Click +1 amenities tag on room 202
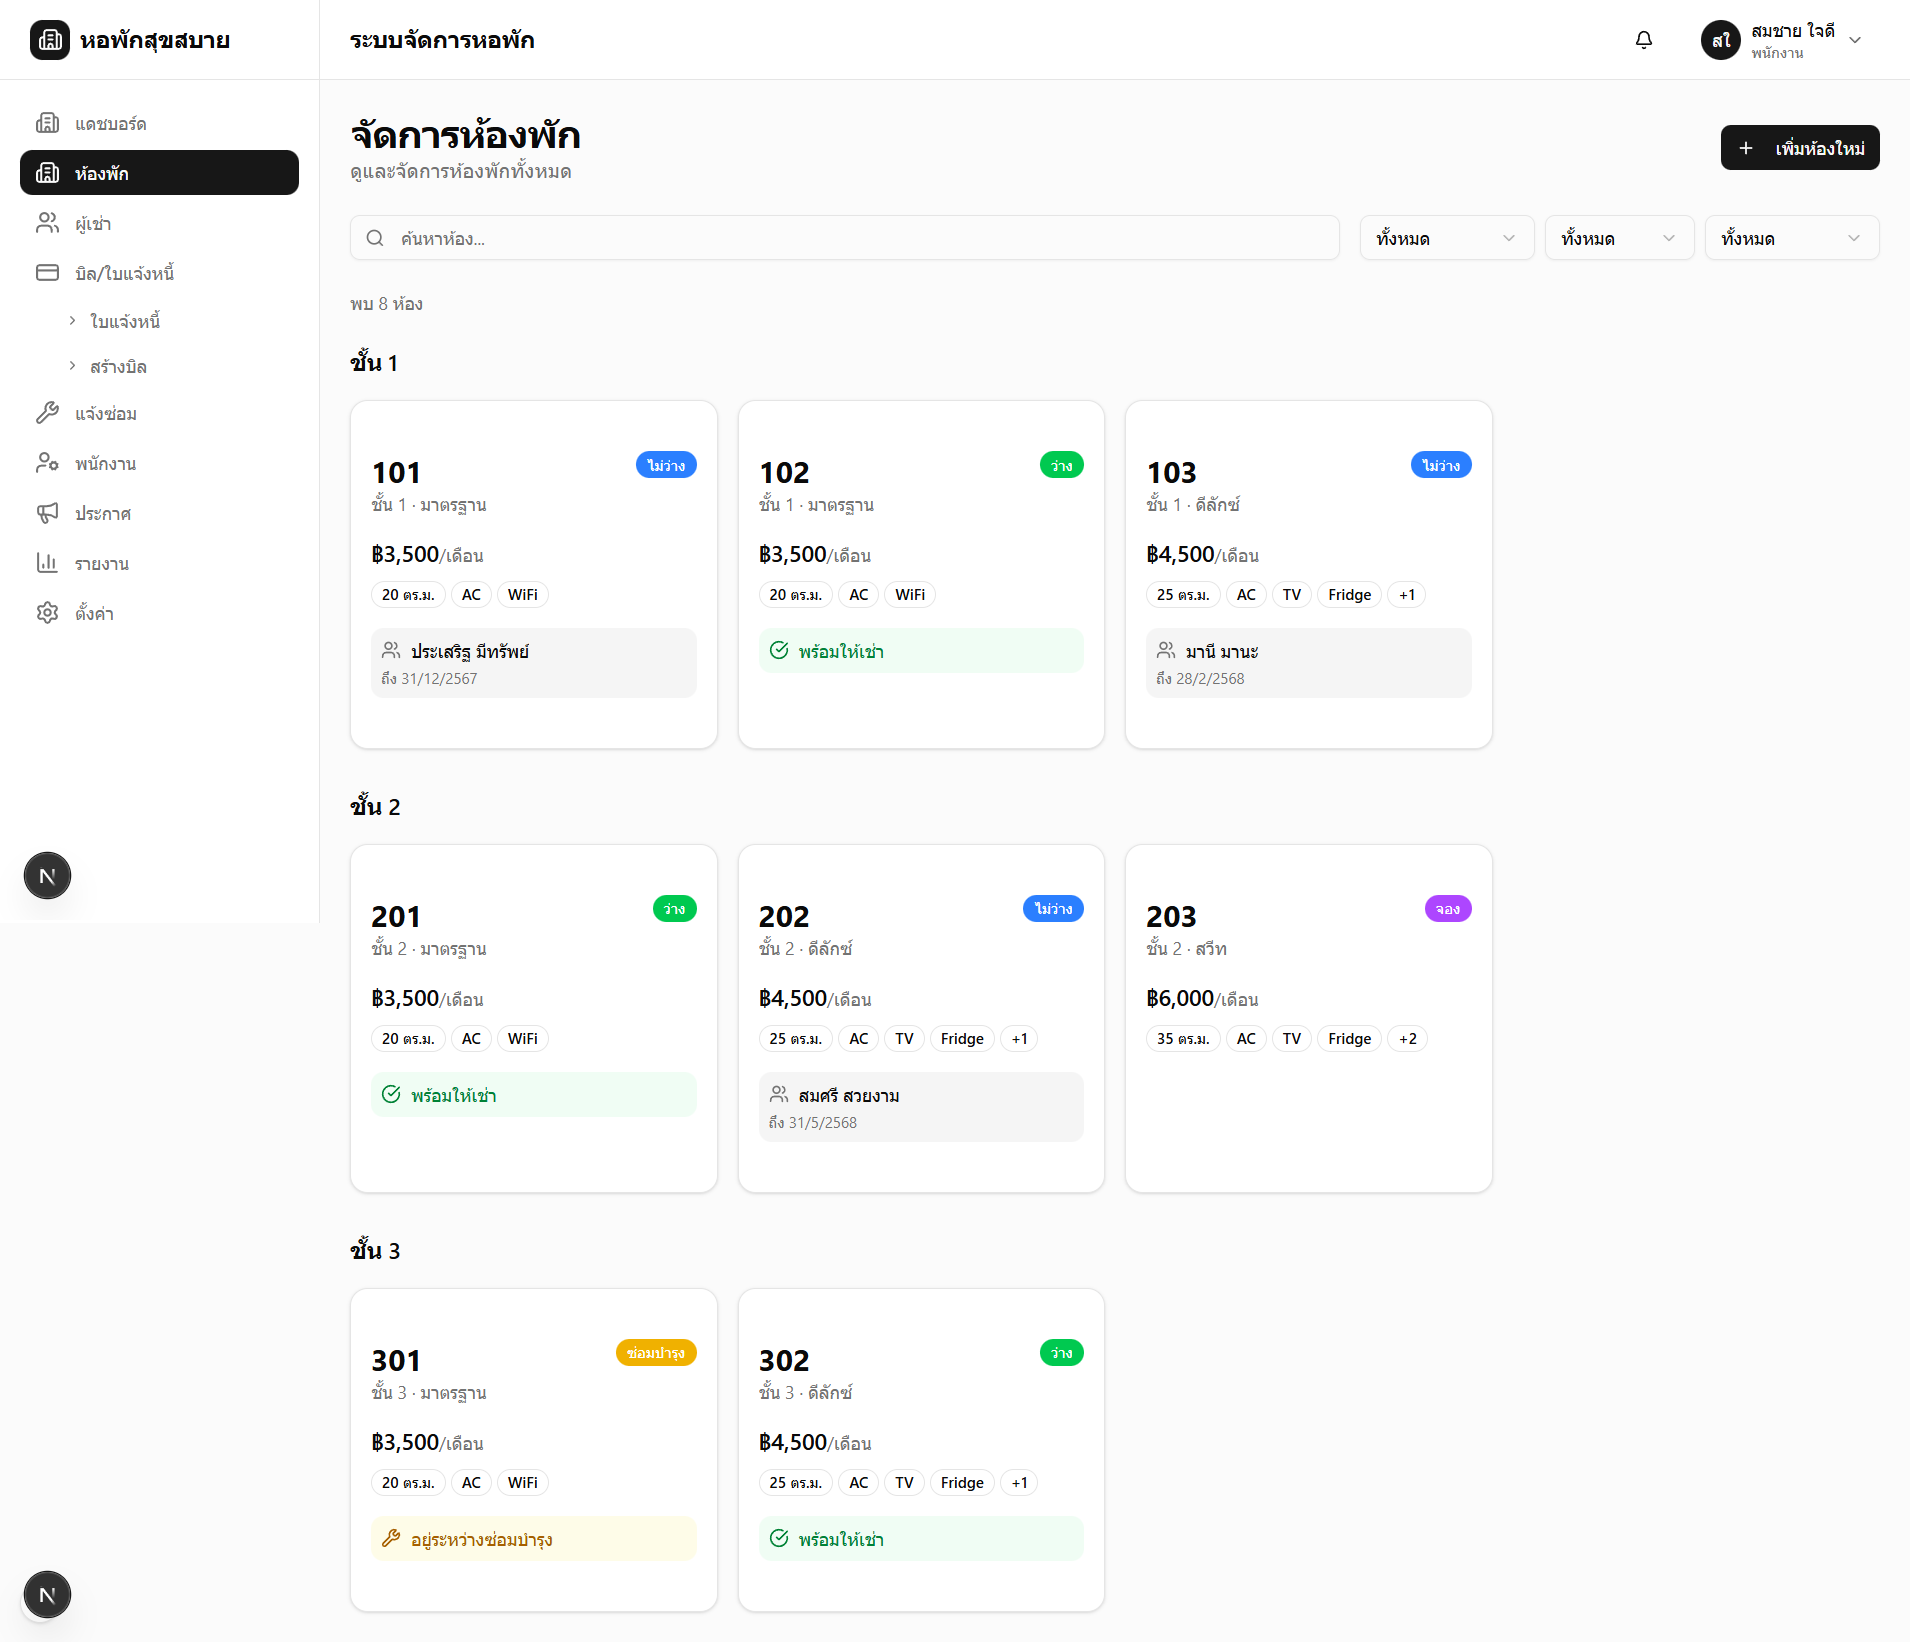 tap(1019, 1039)
